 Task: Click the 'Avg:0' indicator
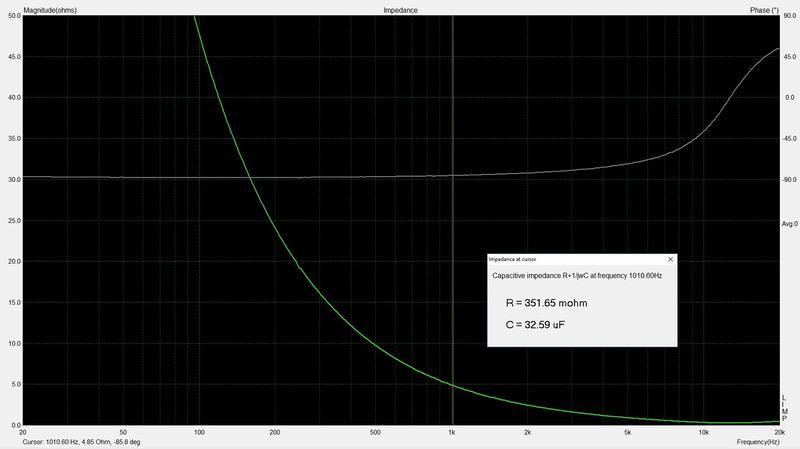pyautogui.click(x=790, y=224)
